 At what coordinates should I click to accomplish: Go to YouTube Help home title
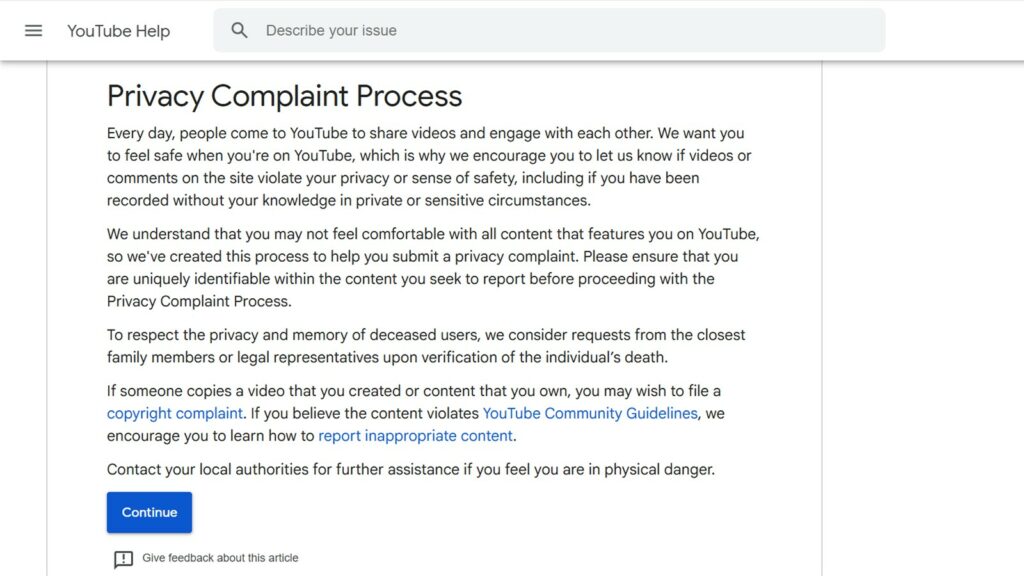point(118,31)
